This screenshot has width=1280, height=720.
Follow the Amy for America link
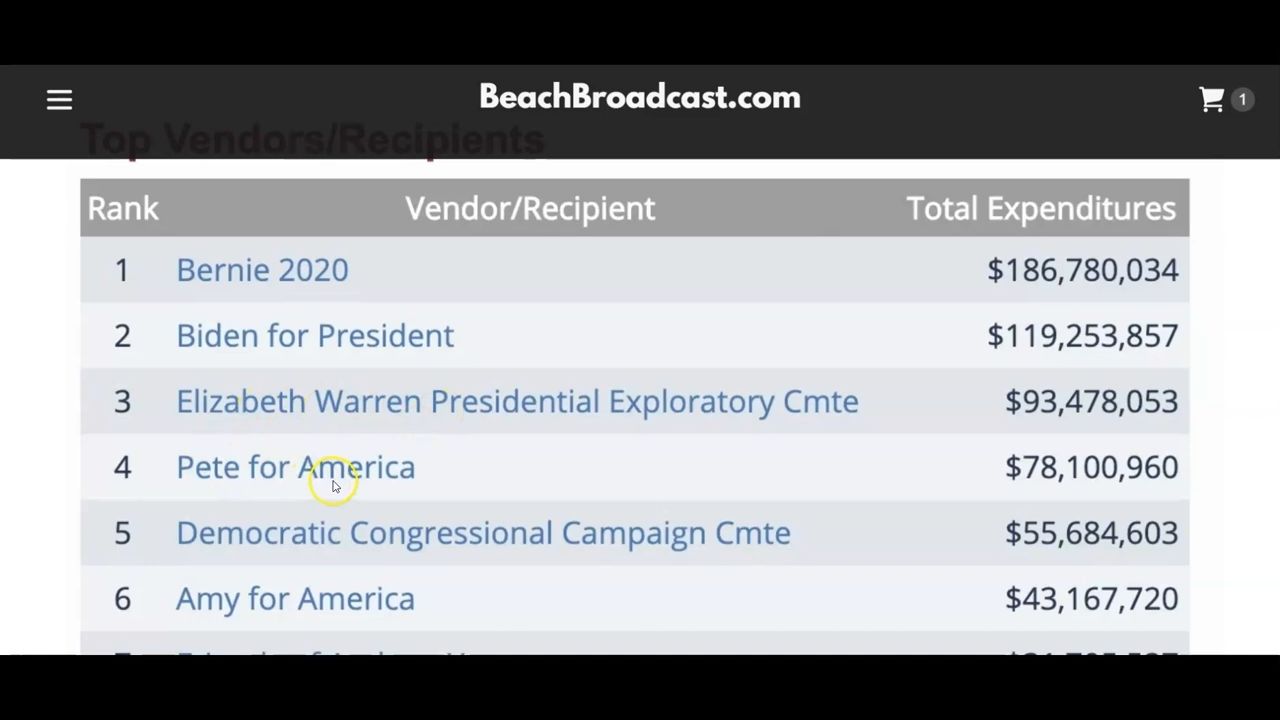[x=295, y=599]
